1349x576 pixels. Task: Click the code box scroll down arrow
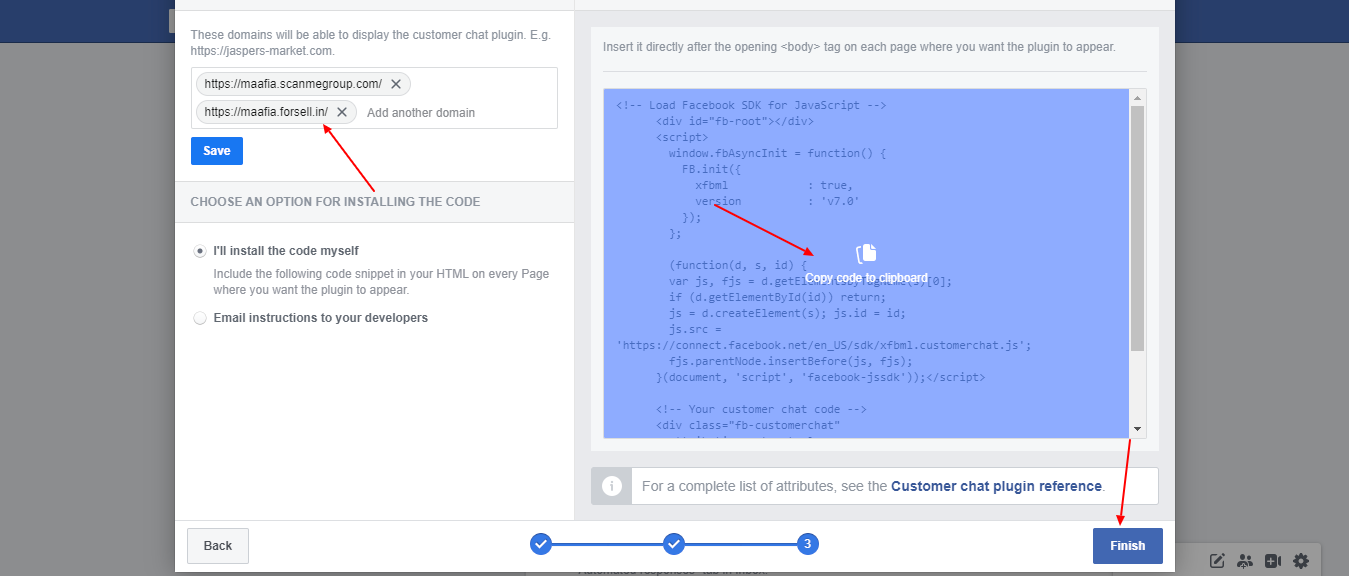coord(1138,429)
